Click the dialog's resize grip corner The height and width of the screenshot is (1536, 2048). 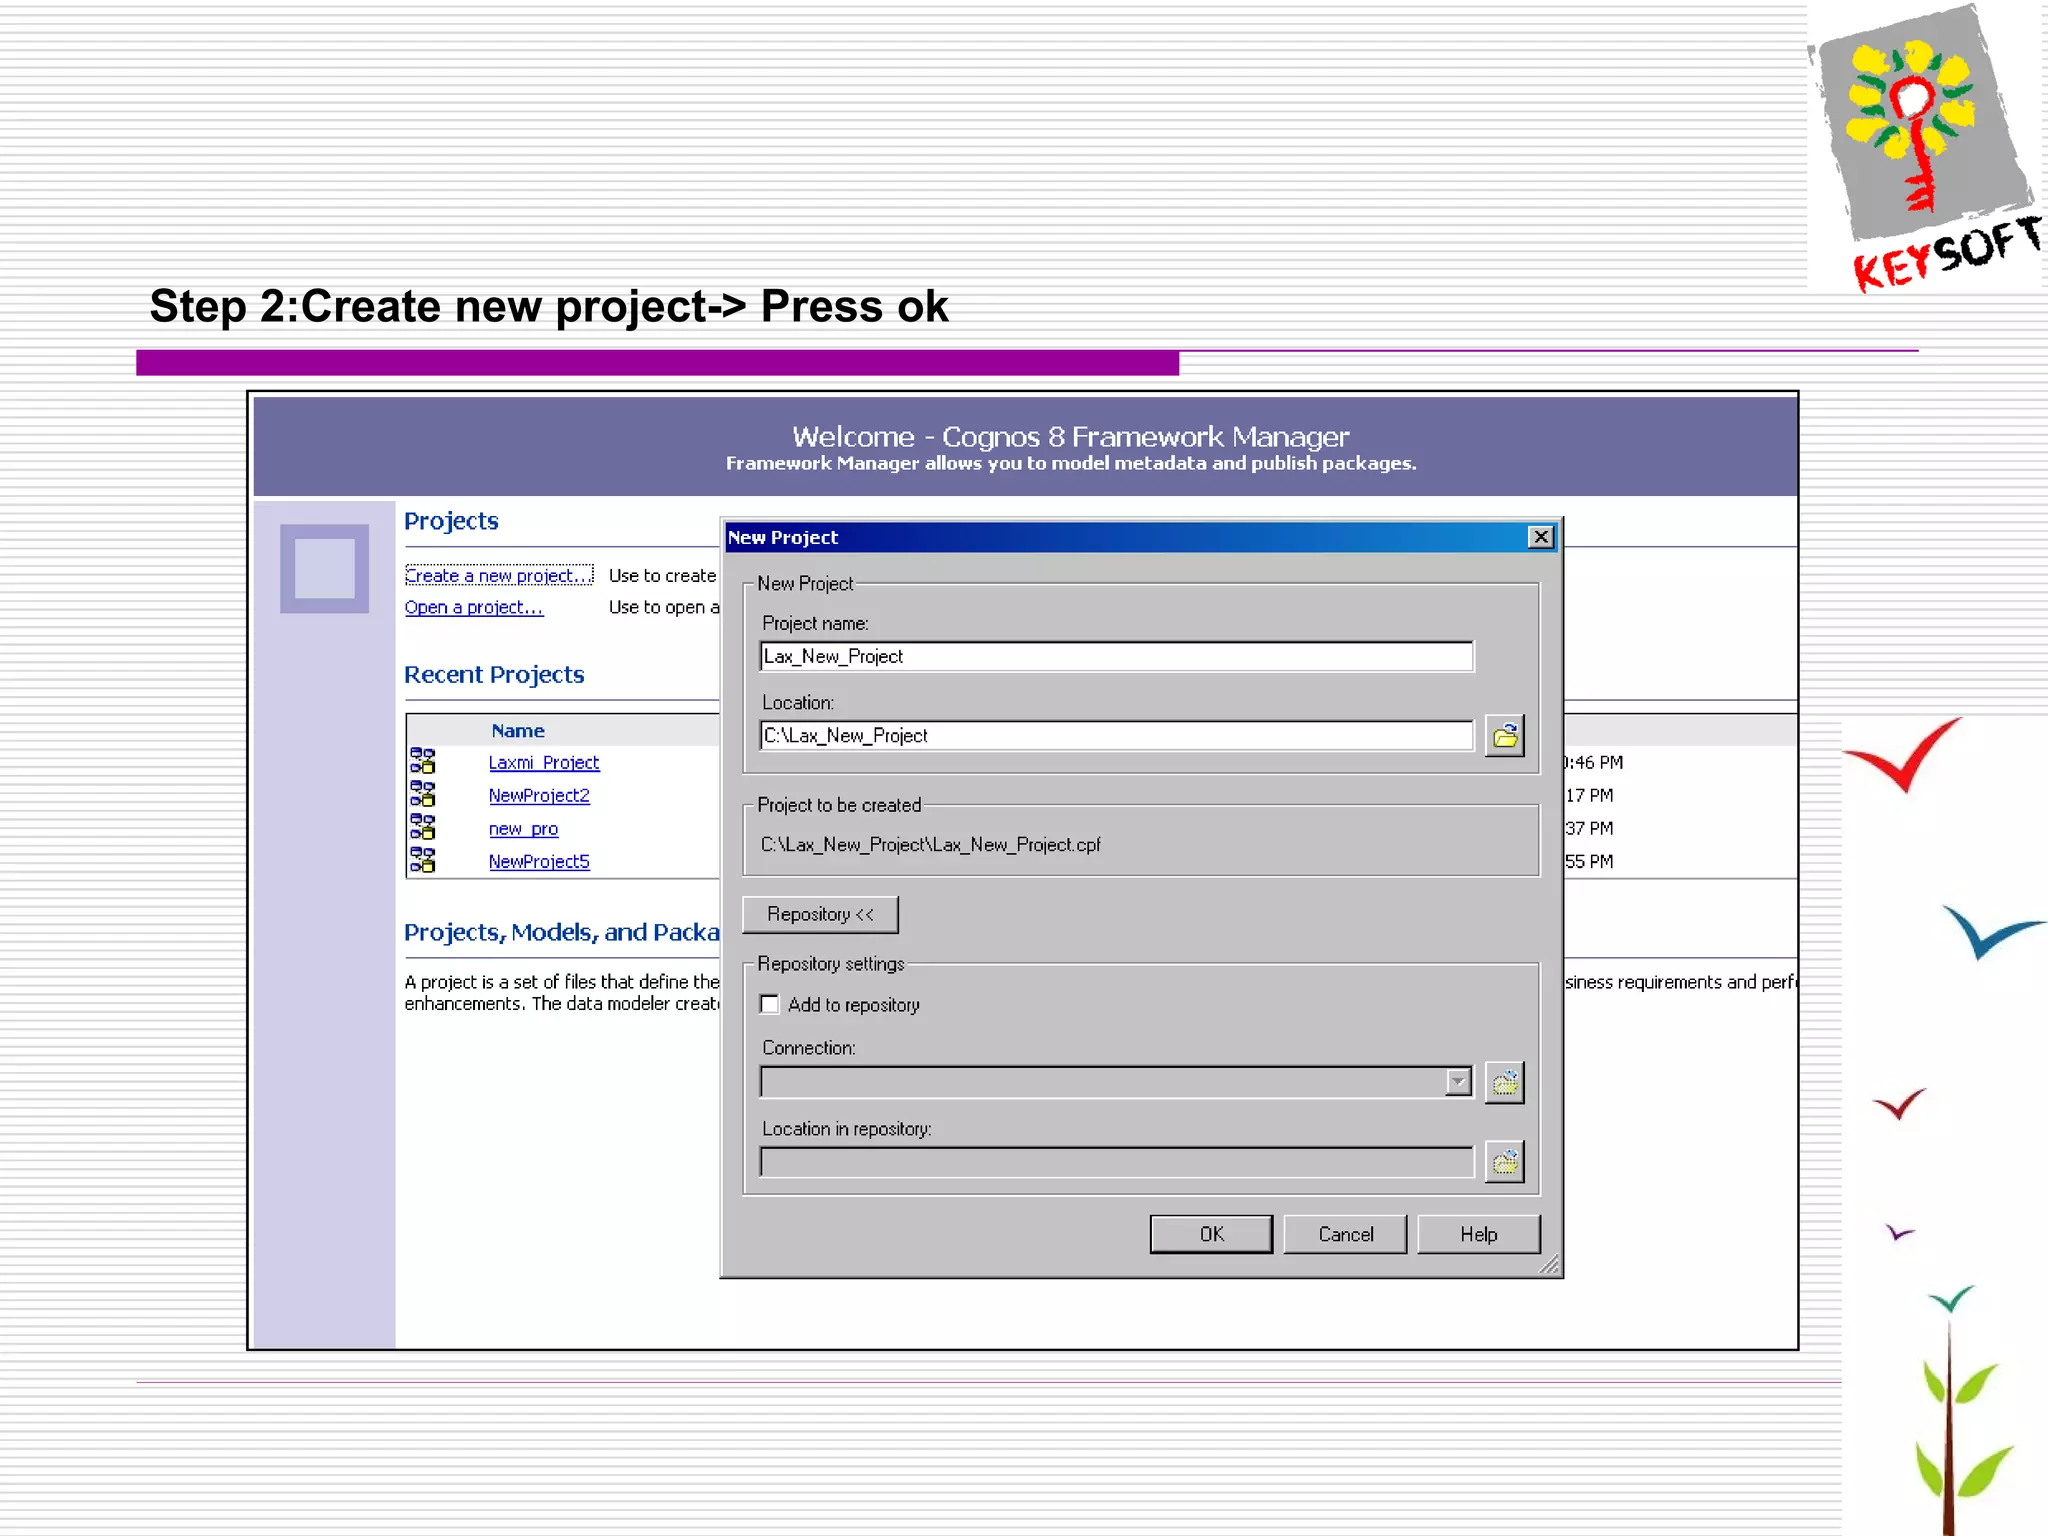pos(1549,1265)
